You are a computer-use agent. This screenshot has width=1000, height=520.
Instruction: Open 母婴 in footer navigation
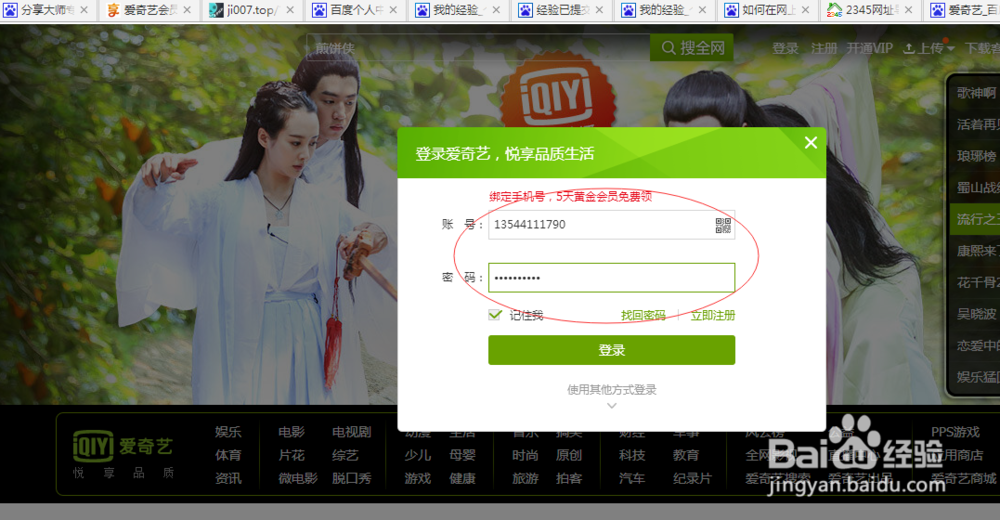click(462, 455)
